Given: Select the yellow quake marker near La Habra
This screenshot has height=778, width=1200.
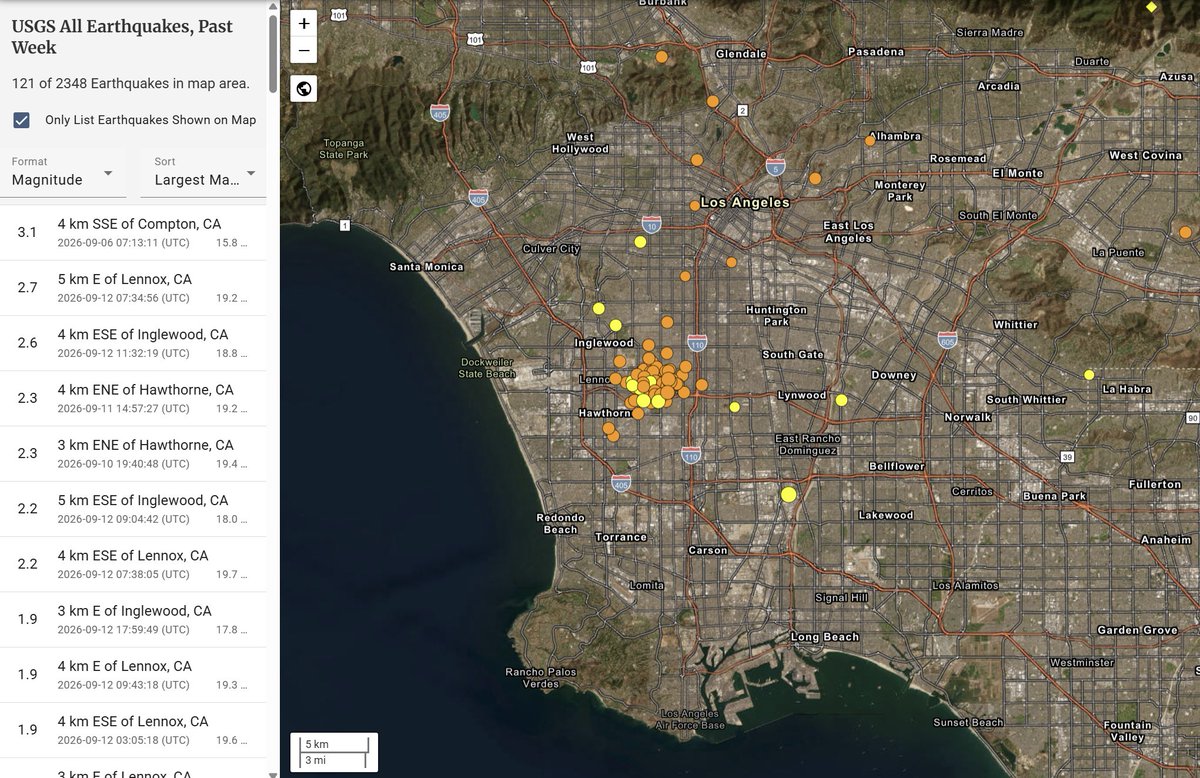Looking at the screenshot, I should click(x=1089, y=375).
